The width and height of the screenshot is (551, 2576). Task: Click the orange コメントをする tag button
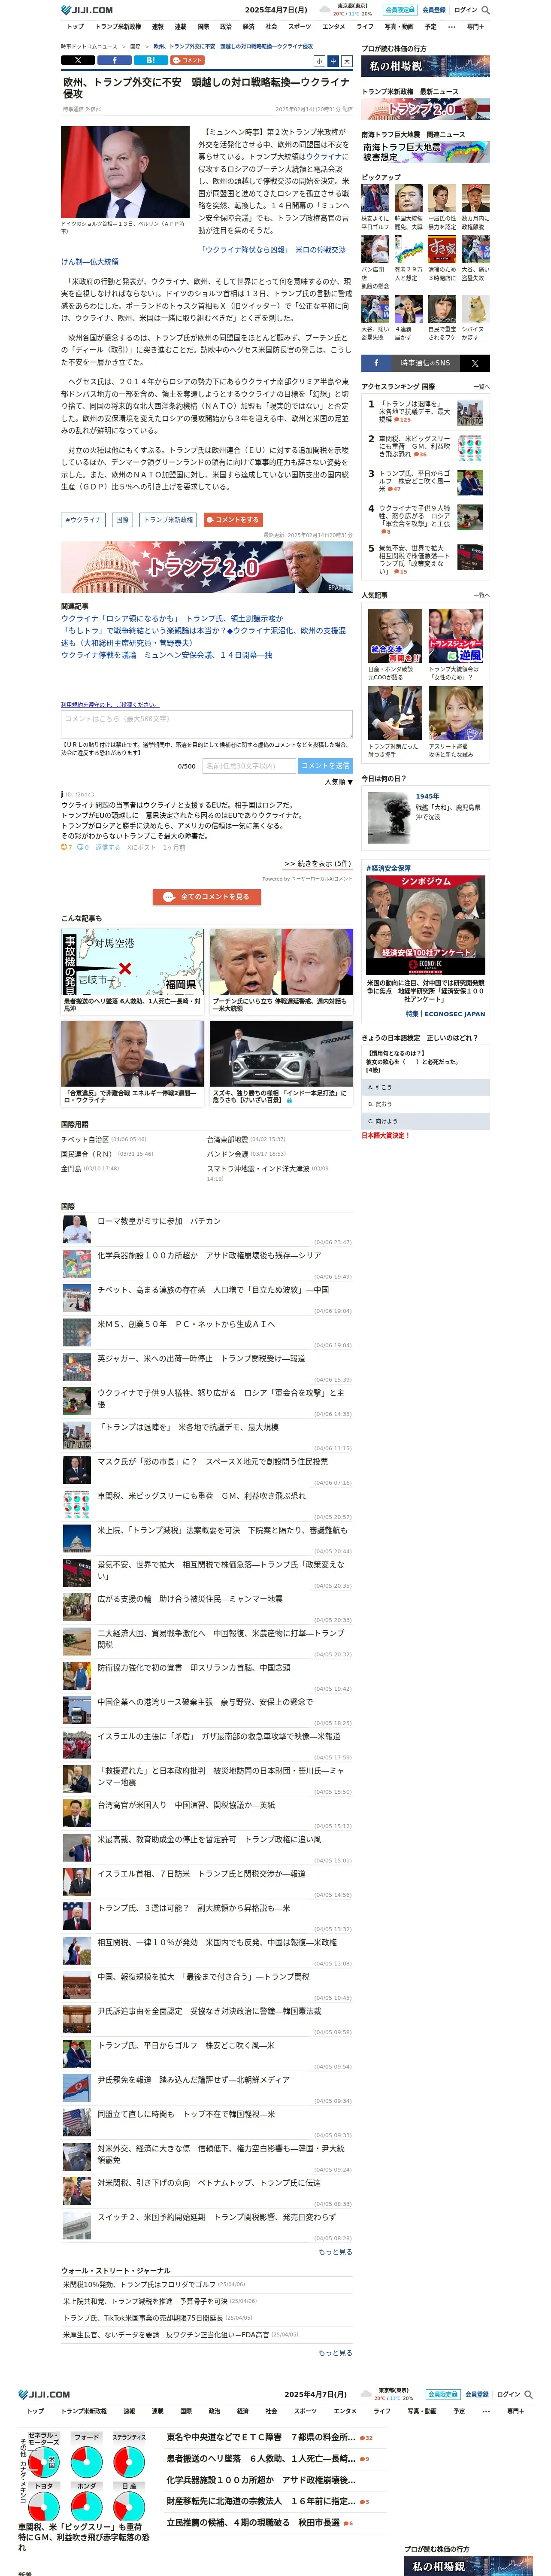(x=232, y=520)
